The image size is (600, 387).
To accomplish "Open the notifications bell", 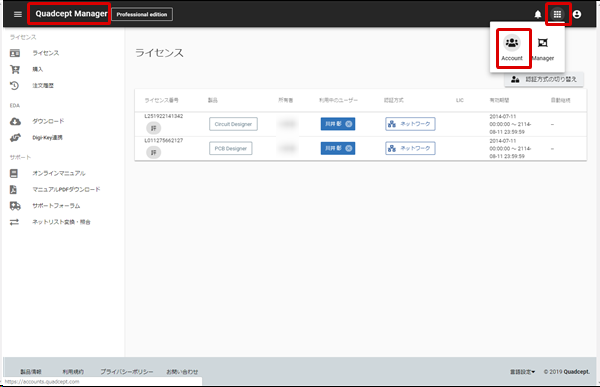I will tap(538, 15).
